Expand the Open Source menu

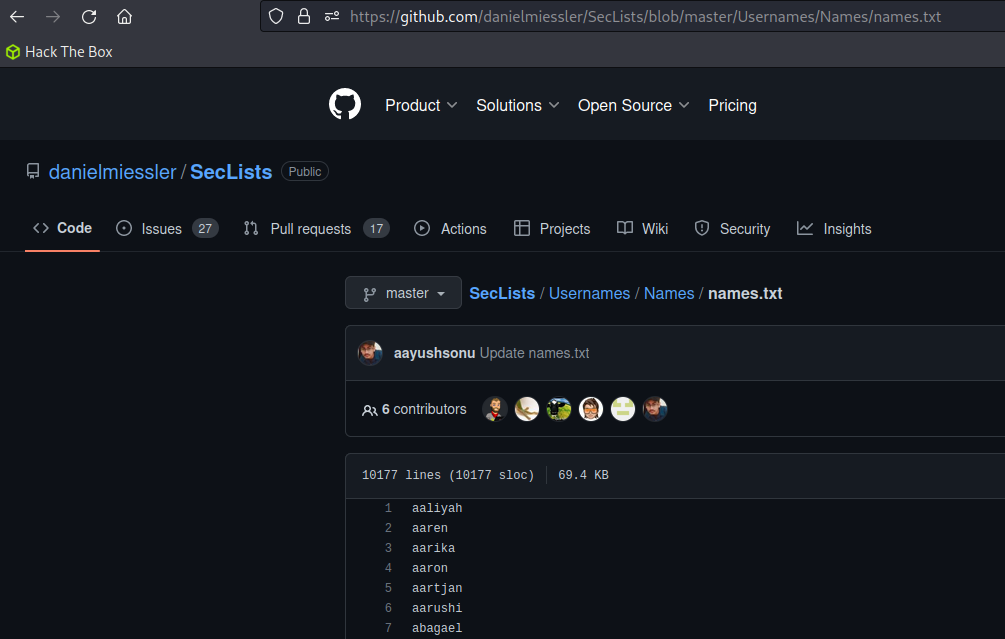click(x=633, y=105)
